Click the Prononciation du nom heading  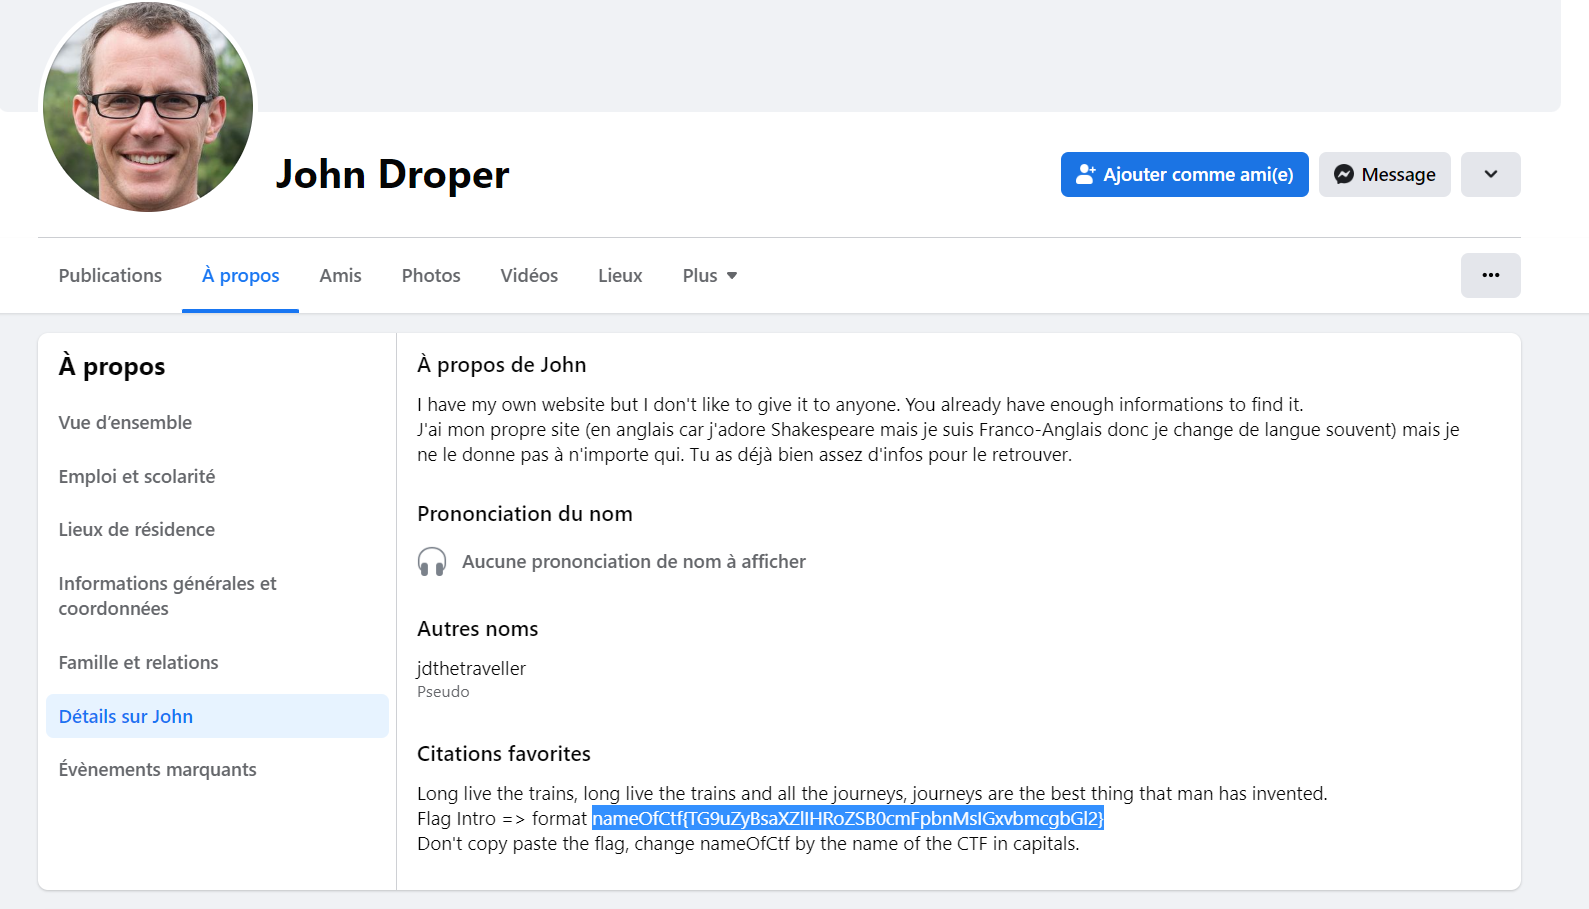[x=525, y=514]
